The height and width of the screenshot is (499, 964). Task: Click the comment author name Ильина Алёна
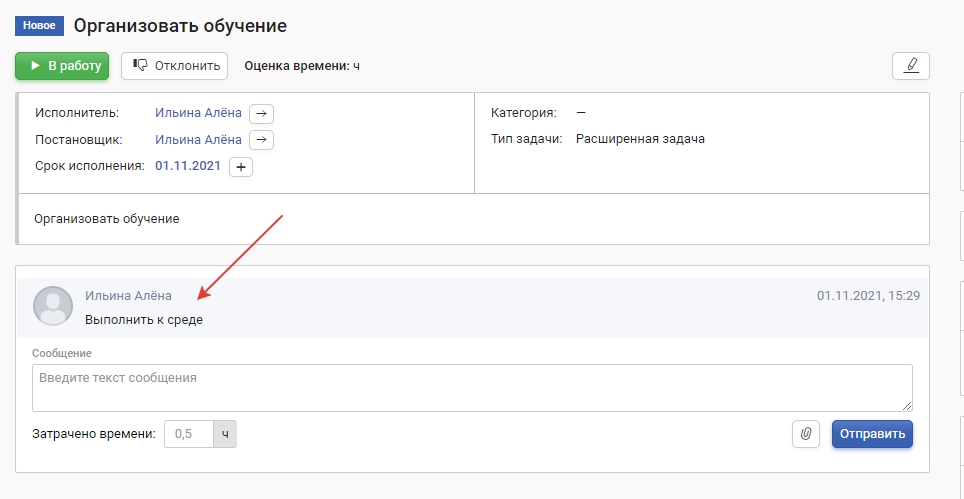128,296
